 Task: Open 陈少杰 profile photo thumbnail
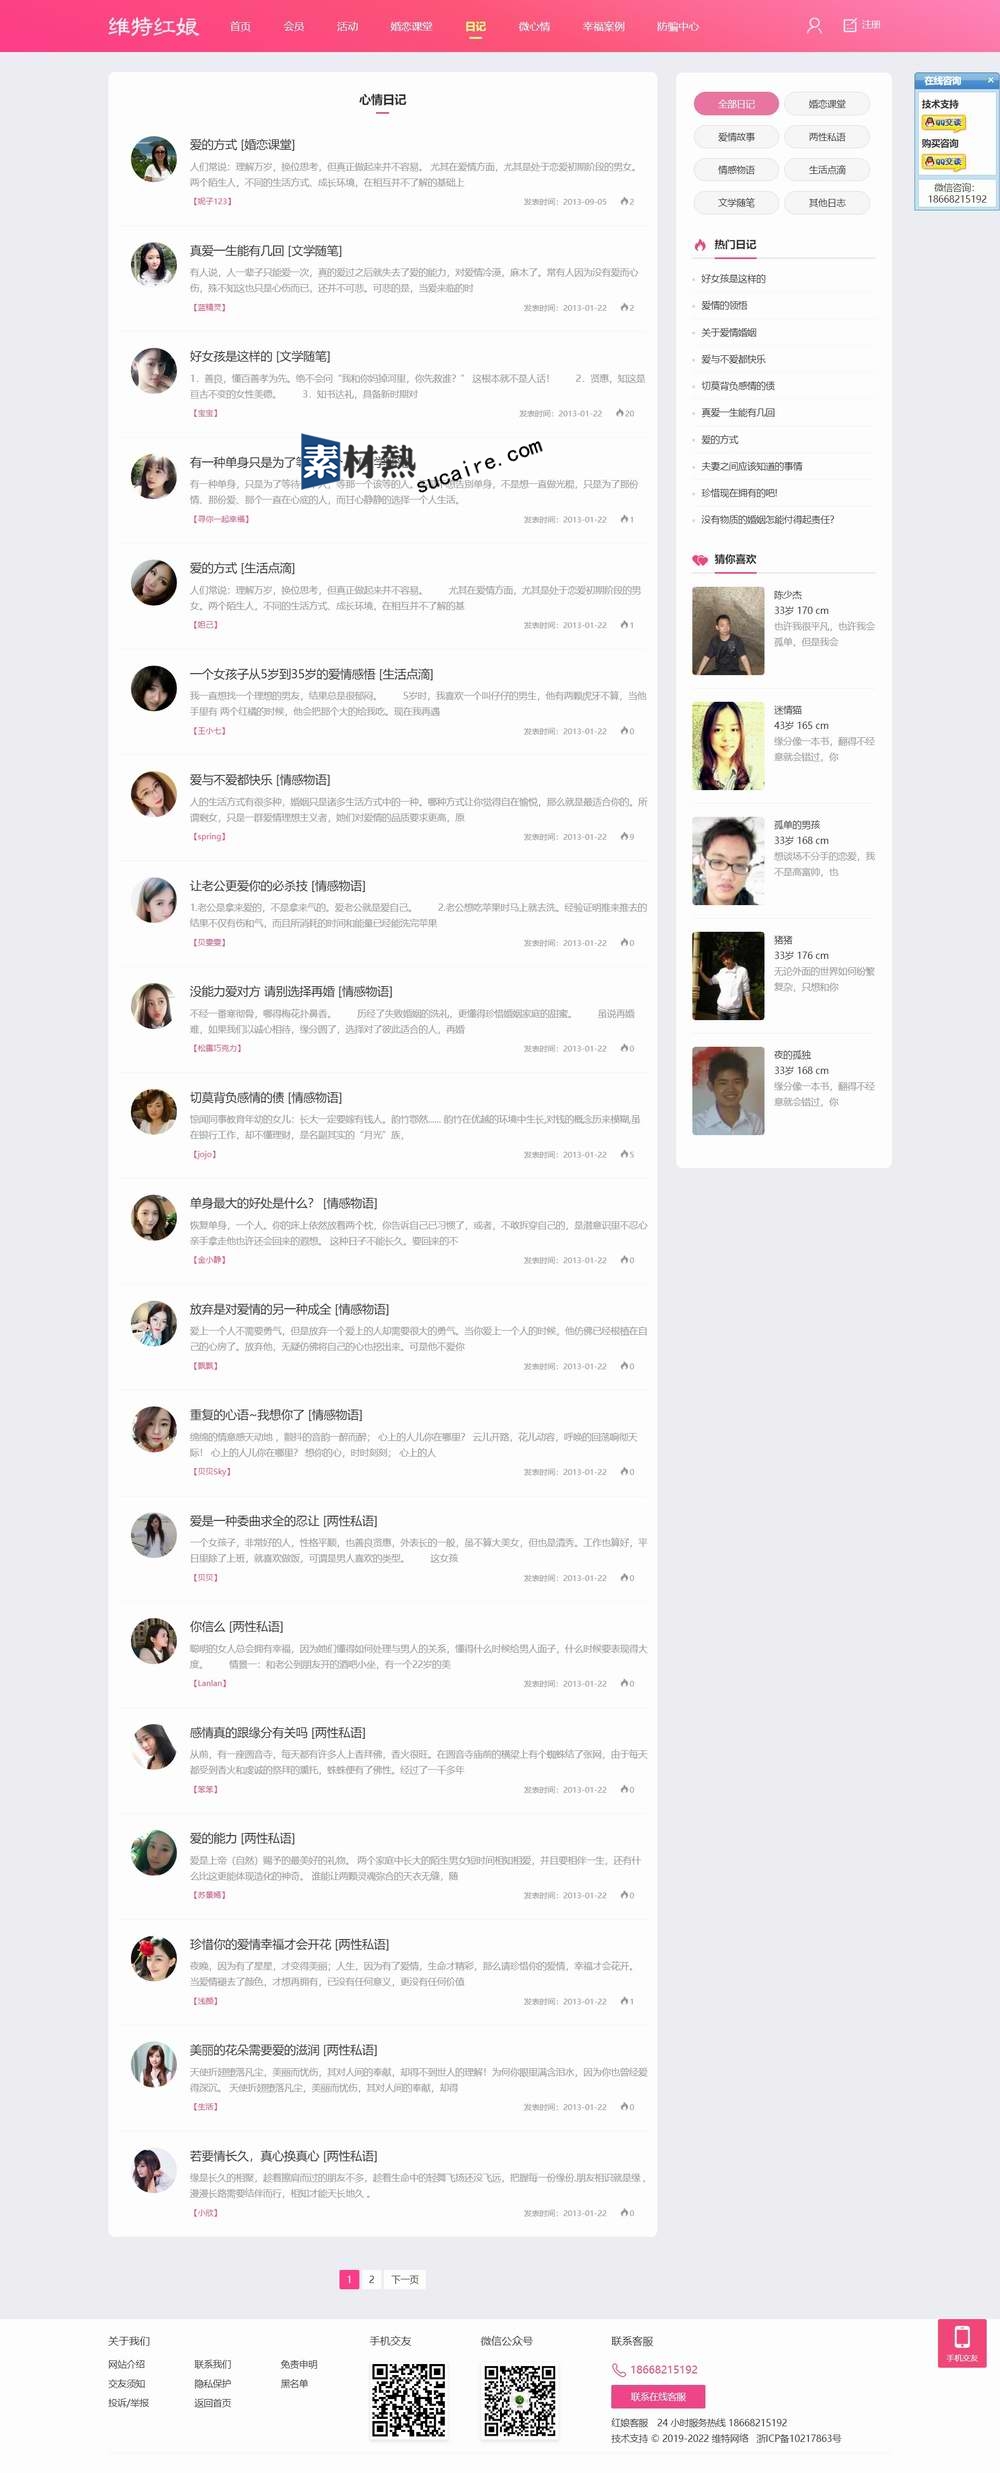(x=728, y=631)
